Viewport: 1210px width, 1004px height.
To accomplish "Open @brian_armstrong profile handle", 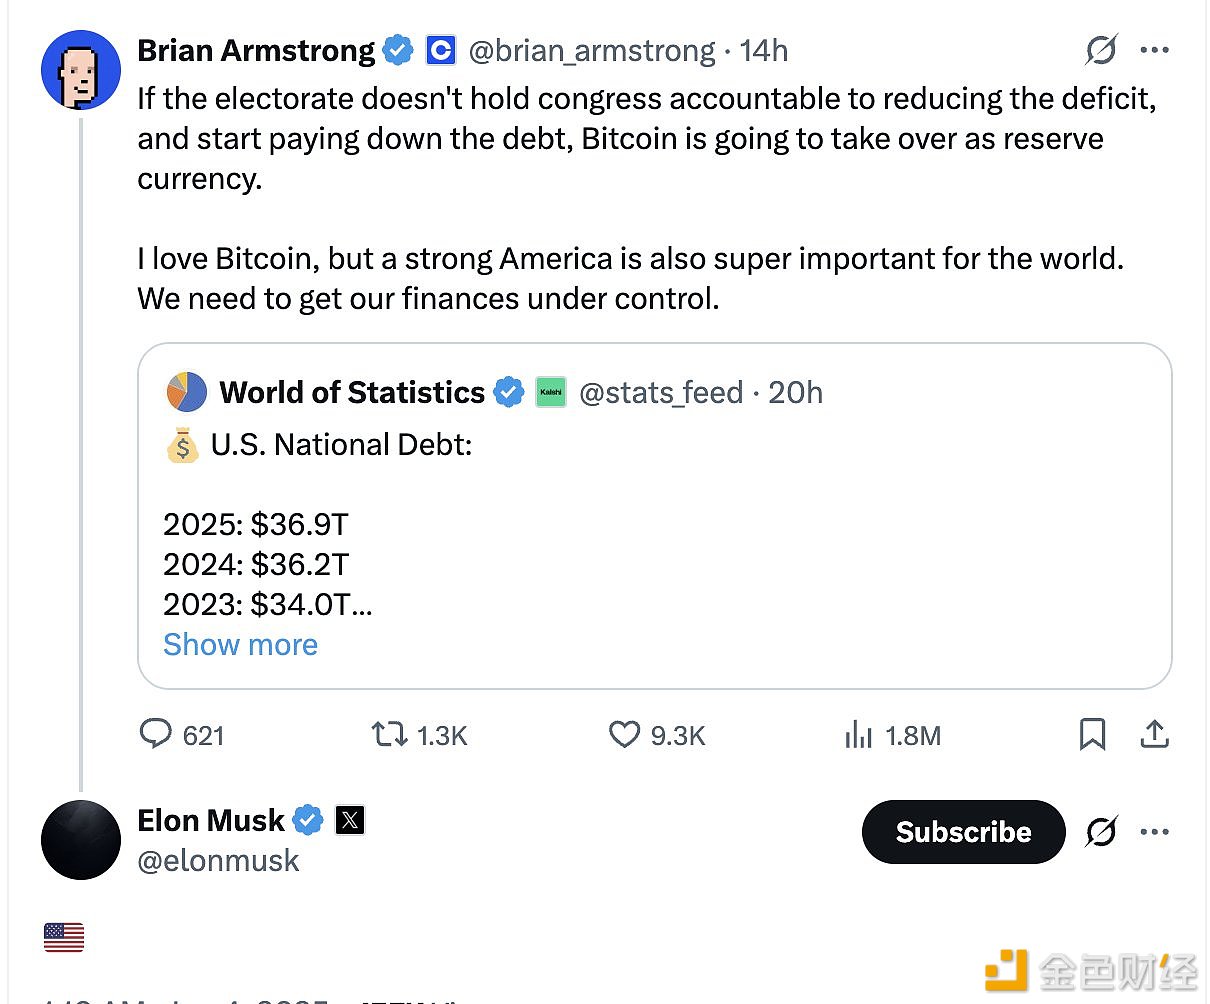I will tap(592, 50).
